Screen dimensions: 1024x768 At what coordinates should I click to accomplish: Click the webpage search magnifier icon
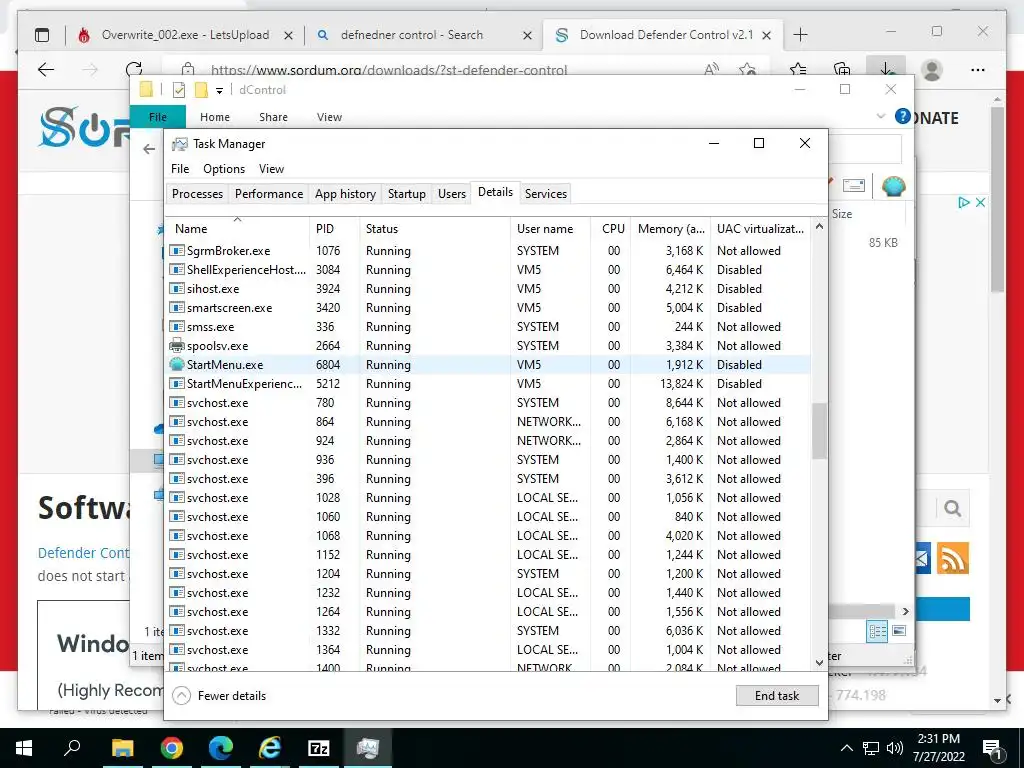pyautogui.click(x=952, y=508)
